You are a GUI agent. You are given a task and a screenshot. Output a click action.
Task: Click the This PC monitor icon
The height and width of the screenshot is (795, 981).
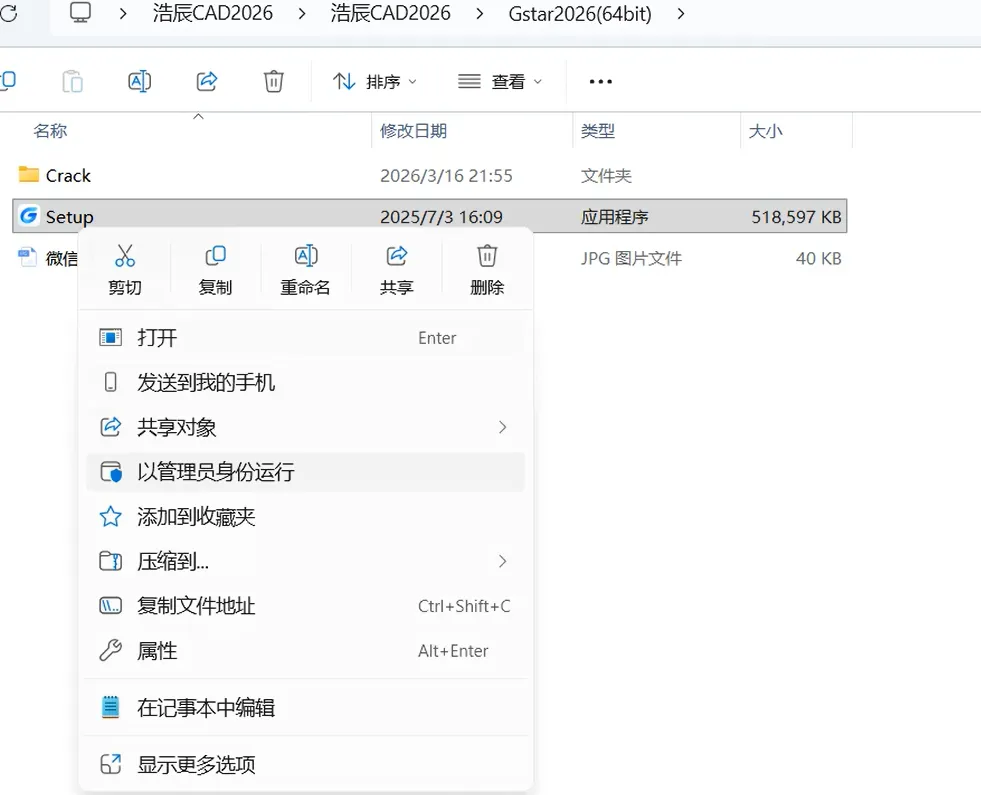click(80, 13)
